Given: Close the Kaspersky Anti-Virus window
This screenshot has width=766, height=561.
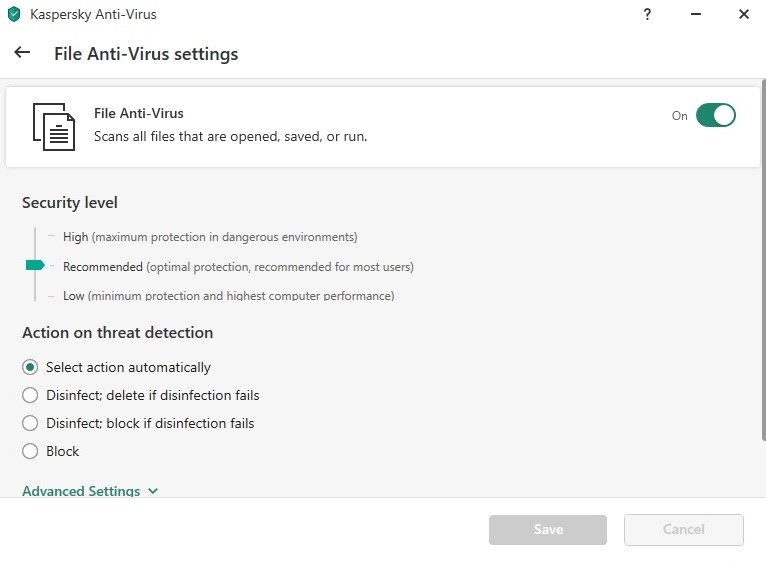Looking at the screenshot, I should pos(744,14).
